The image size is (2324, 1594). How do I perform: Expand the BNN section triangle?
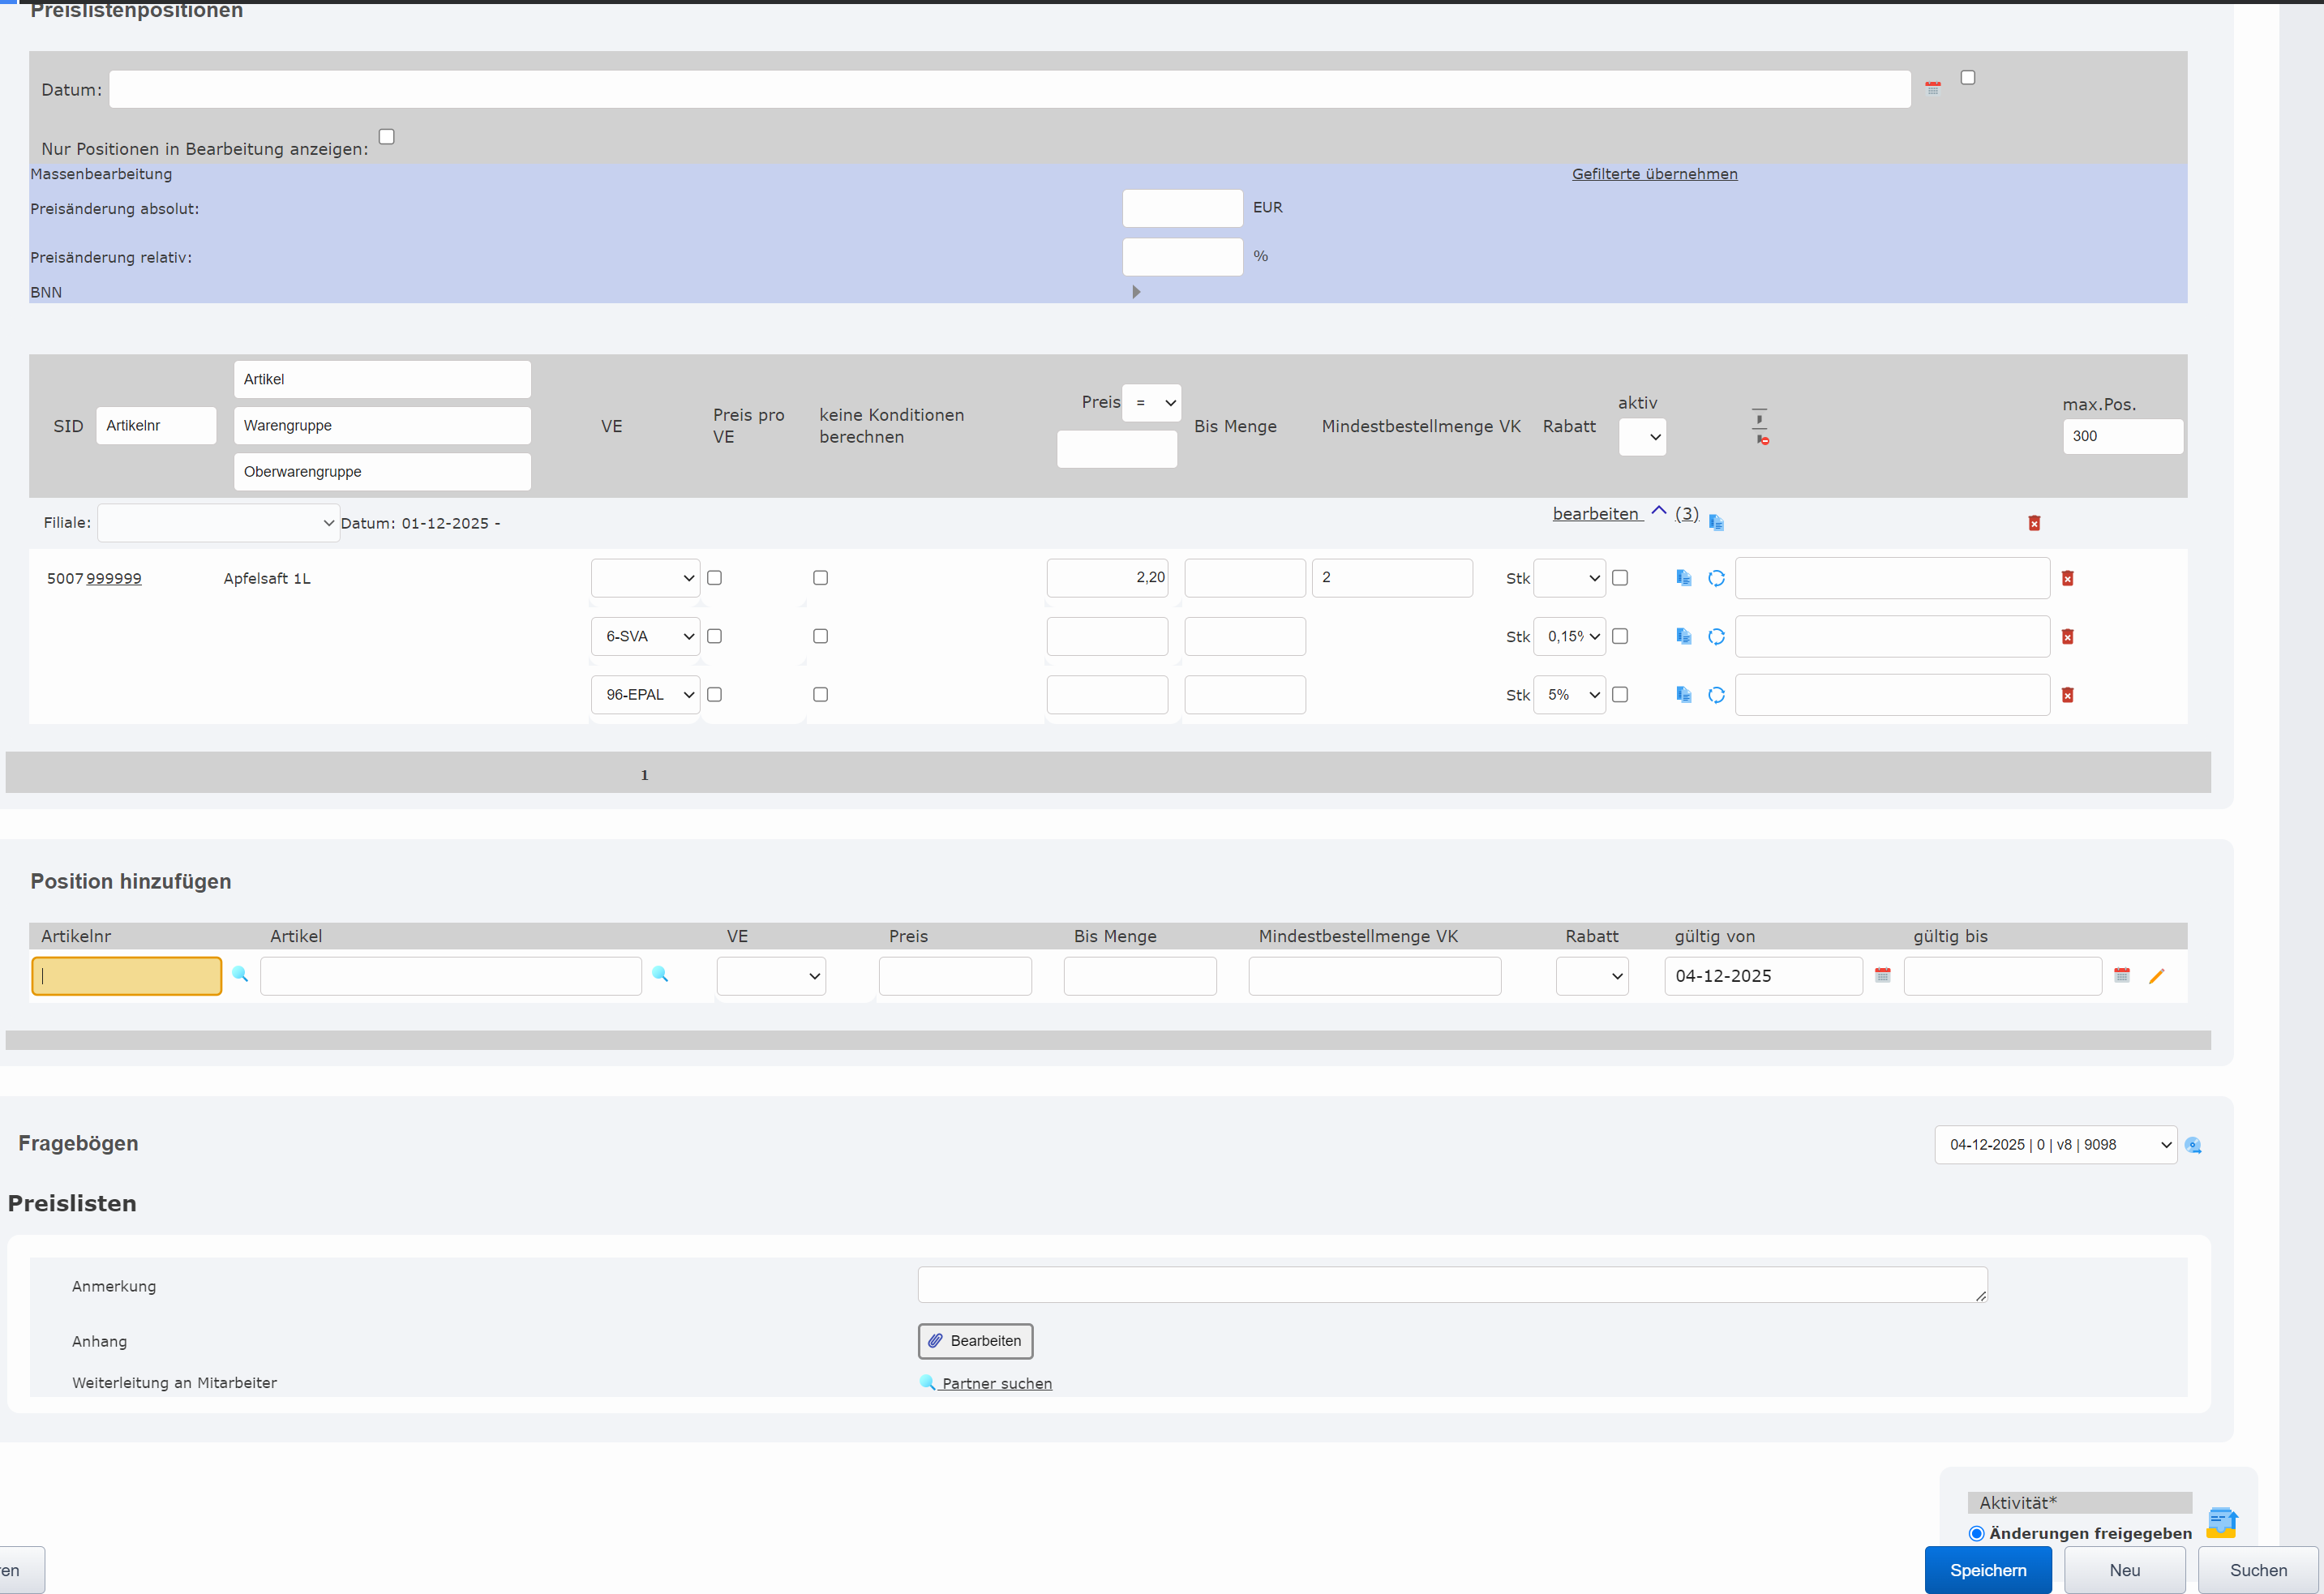pos(1136,292)
